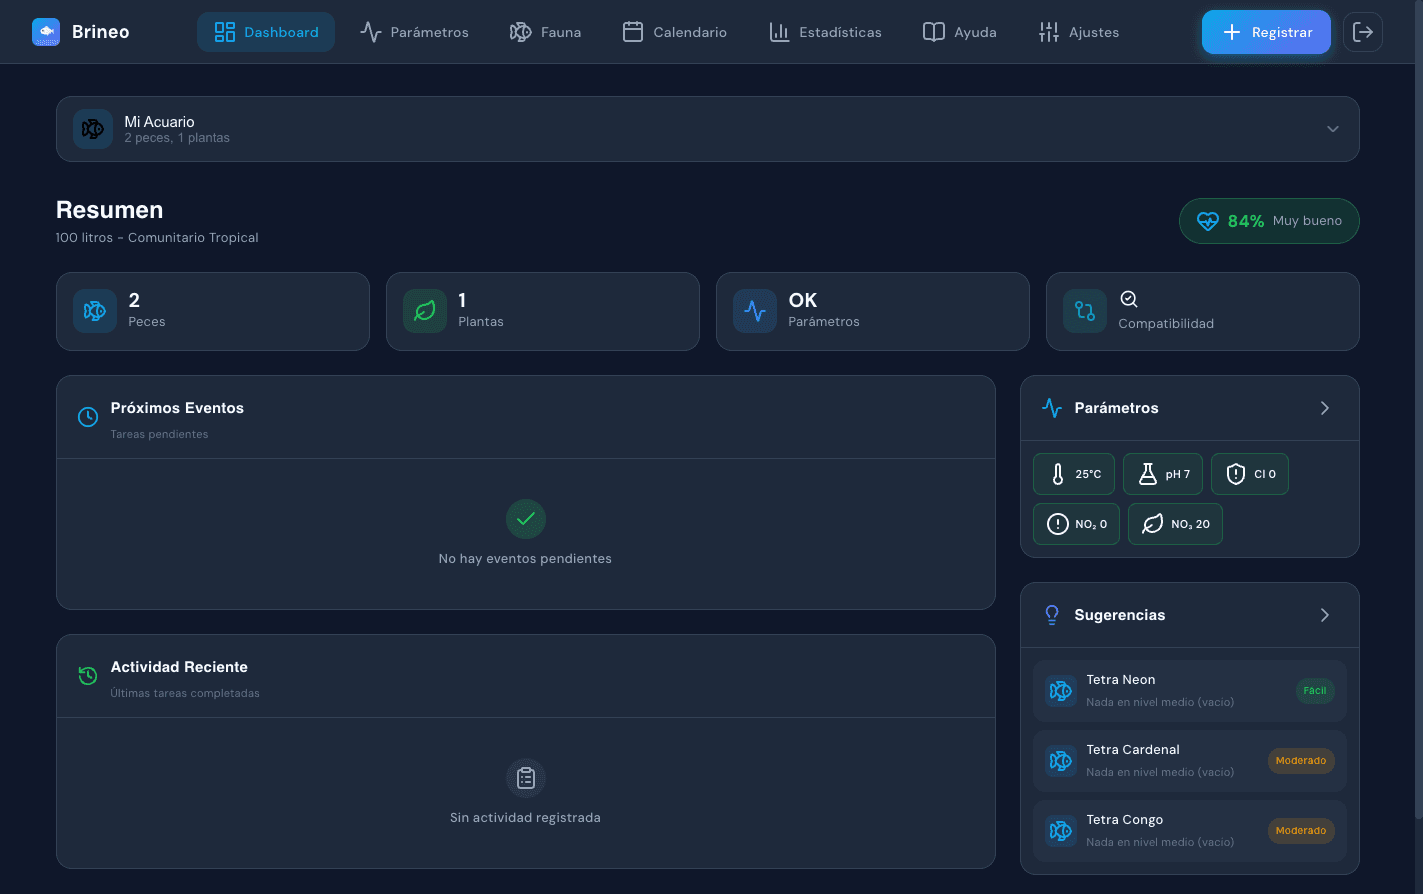Switch to the Fauna tab

pyautogui.click(x=545, y=32)
